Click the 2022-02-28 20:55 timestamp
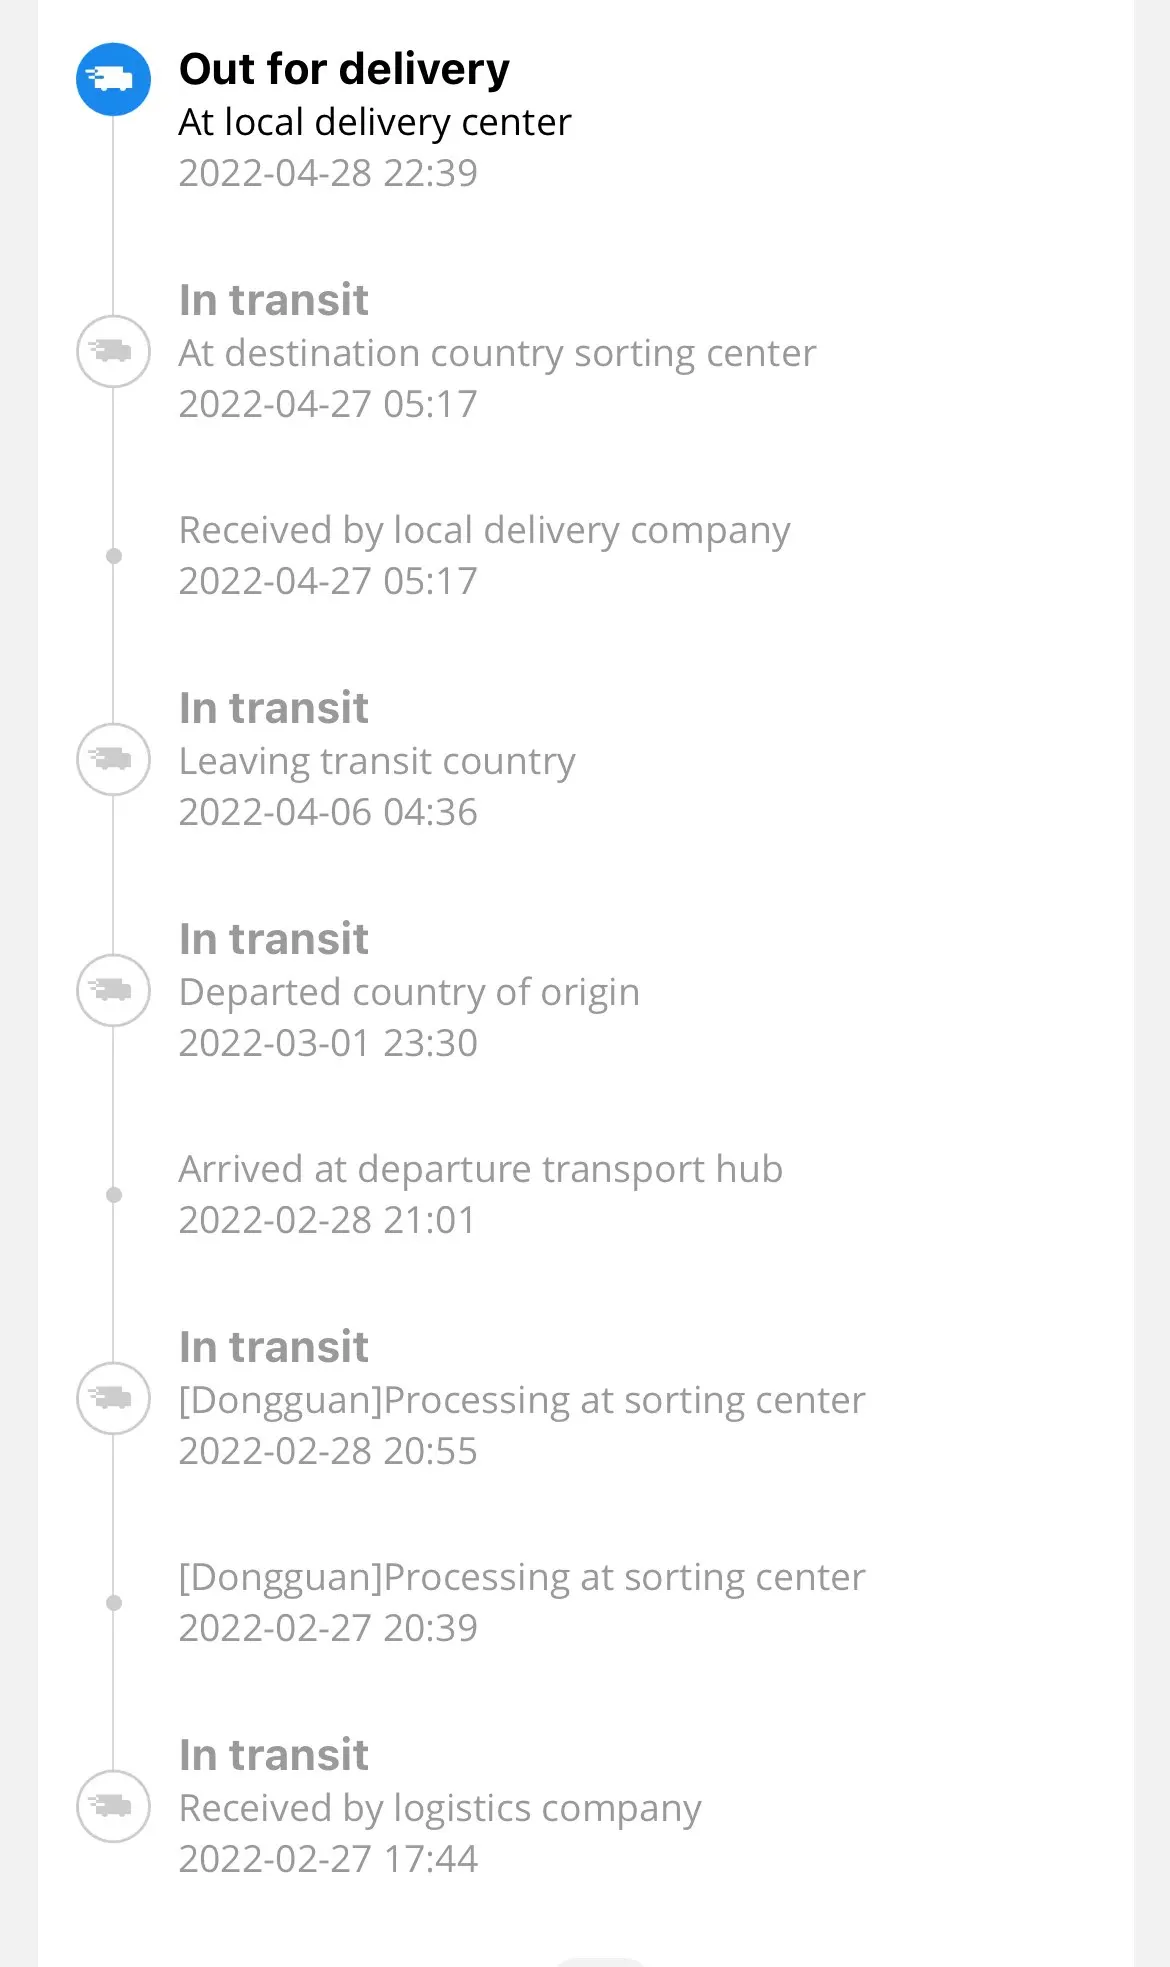The image size is (1170, 1967). point(328,1451)
